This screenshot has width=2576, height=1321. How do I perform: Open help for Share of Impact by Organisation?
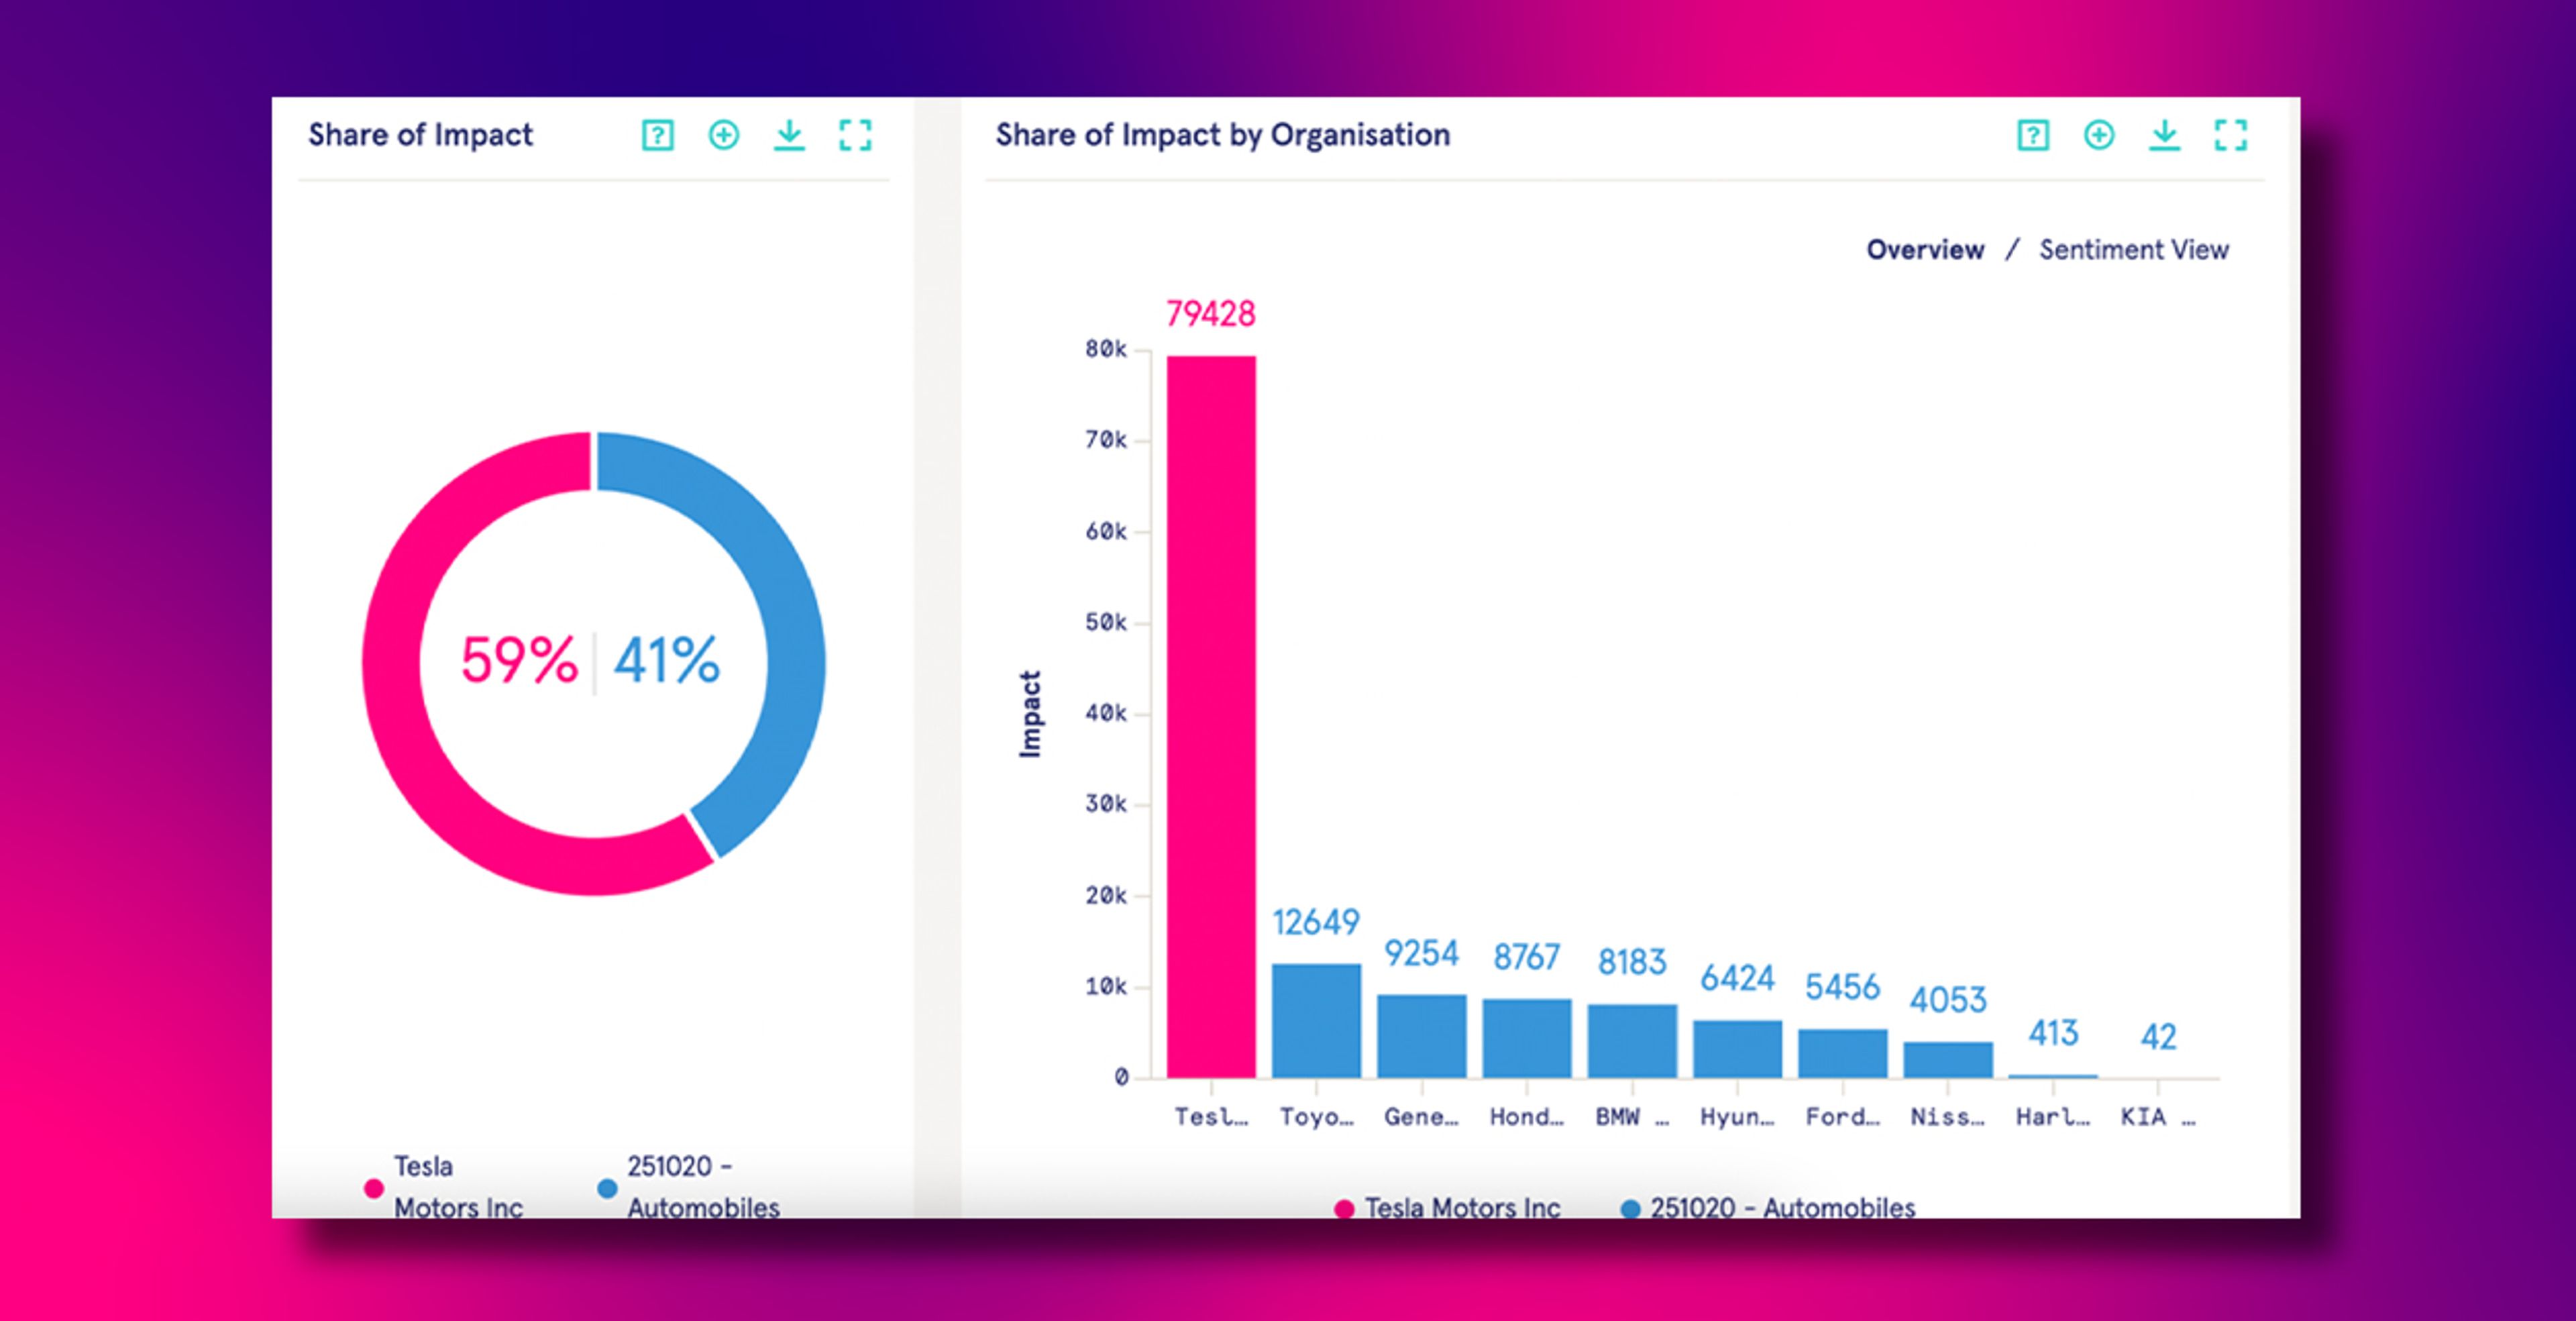coord(2033,135)
